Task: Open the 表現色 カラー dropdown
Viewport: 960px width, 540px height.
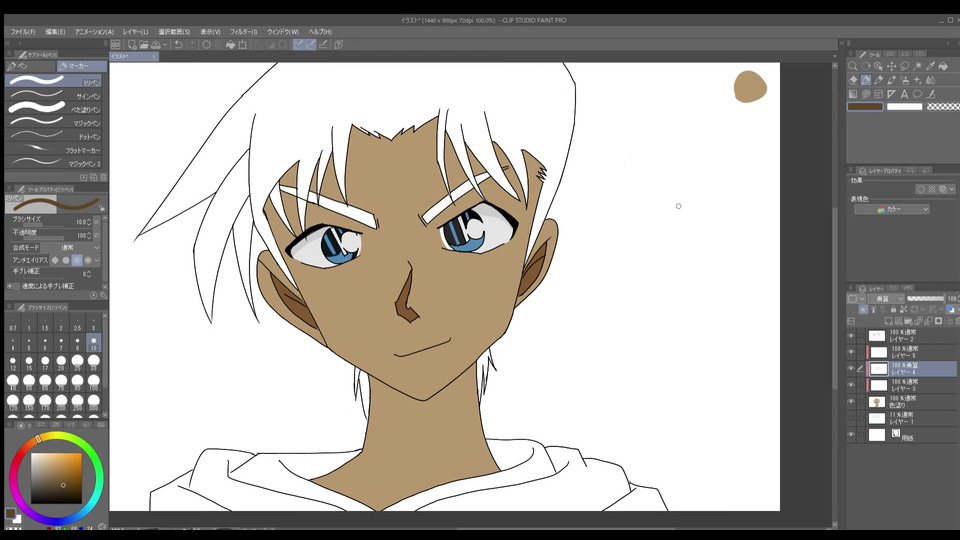Action: [x=890, y=209]
